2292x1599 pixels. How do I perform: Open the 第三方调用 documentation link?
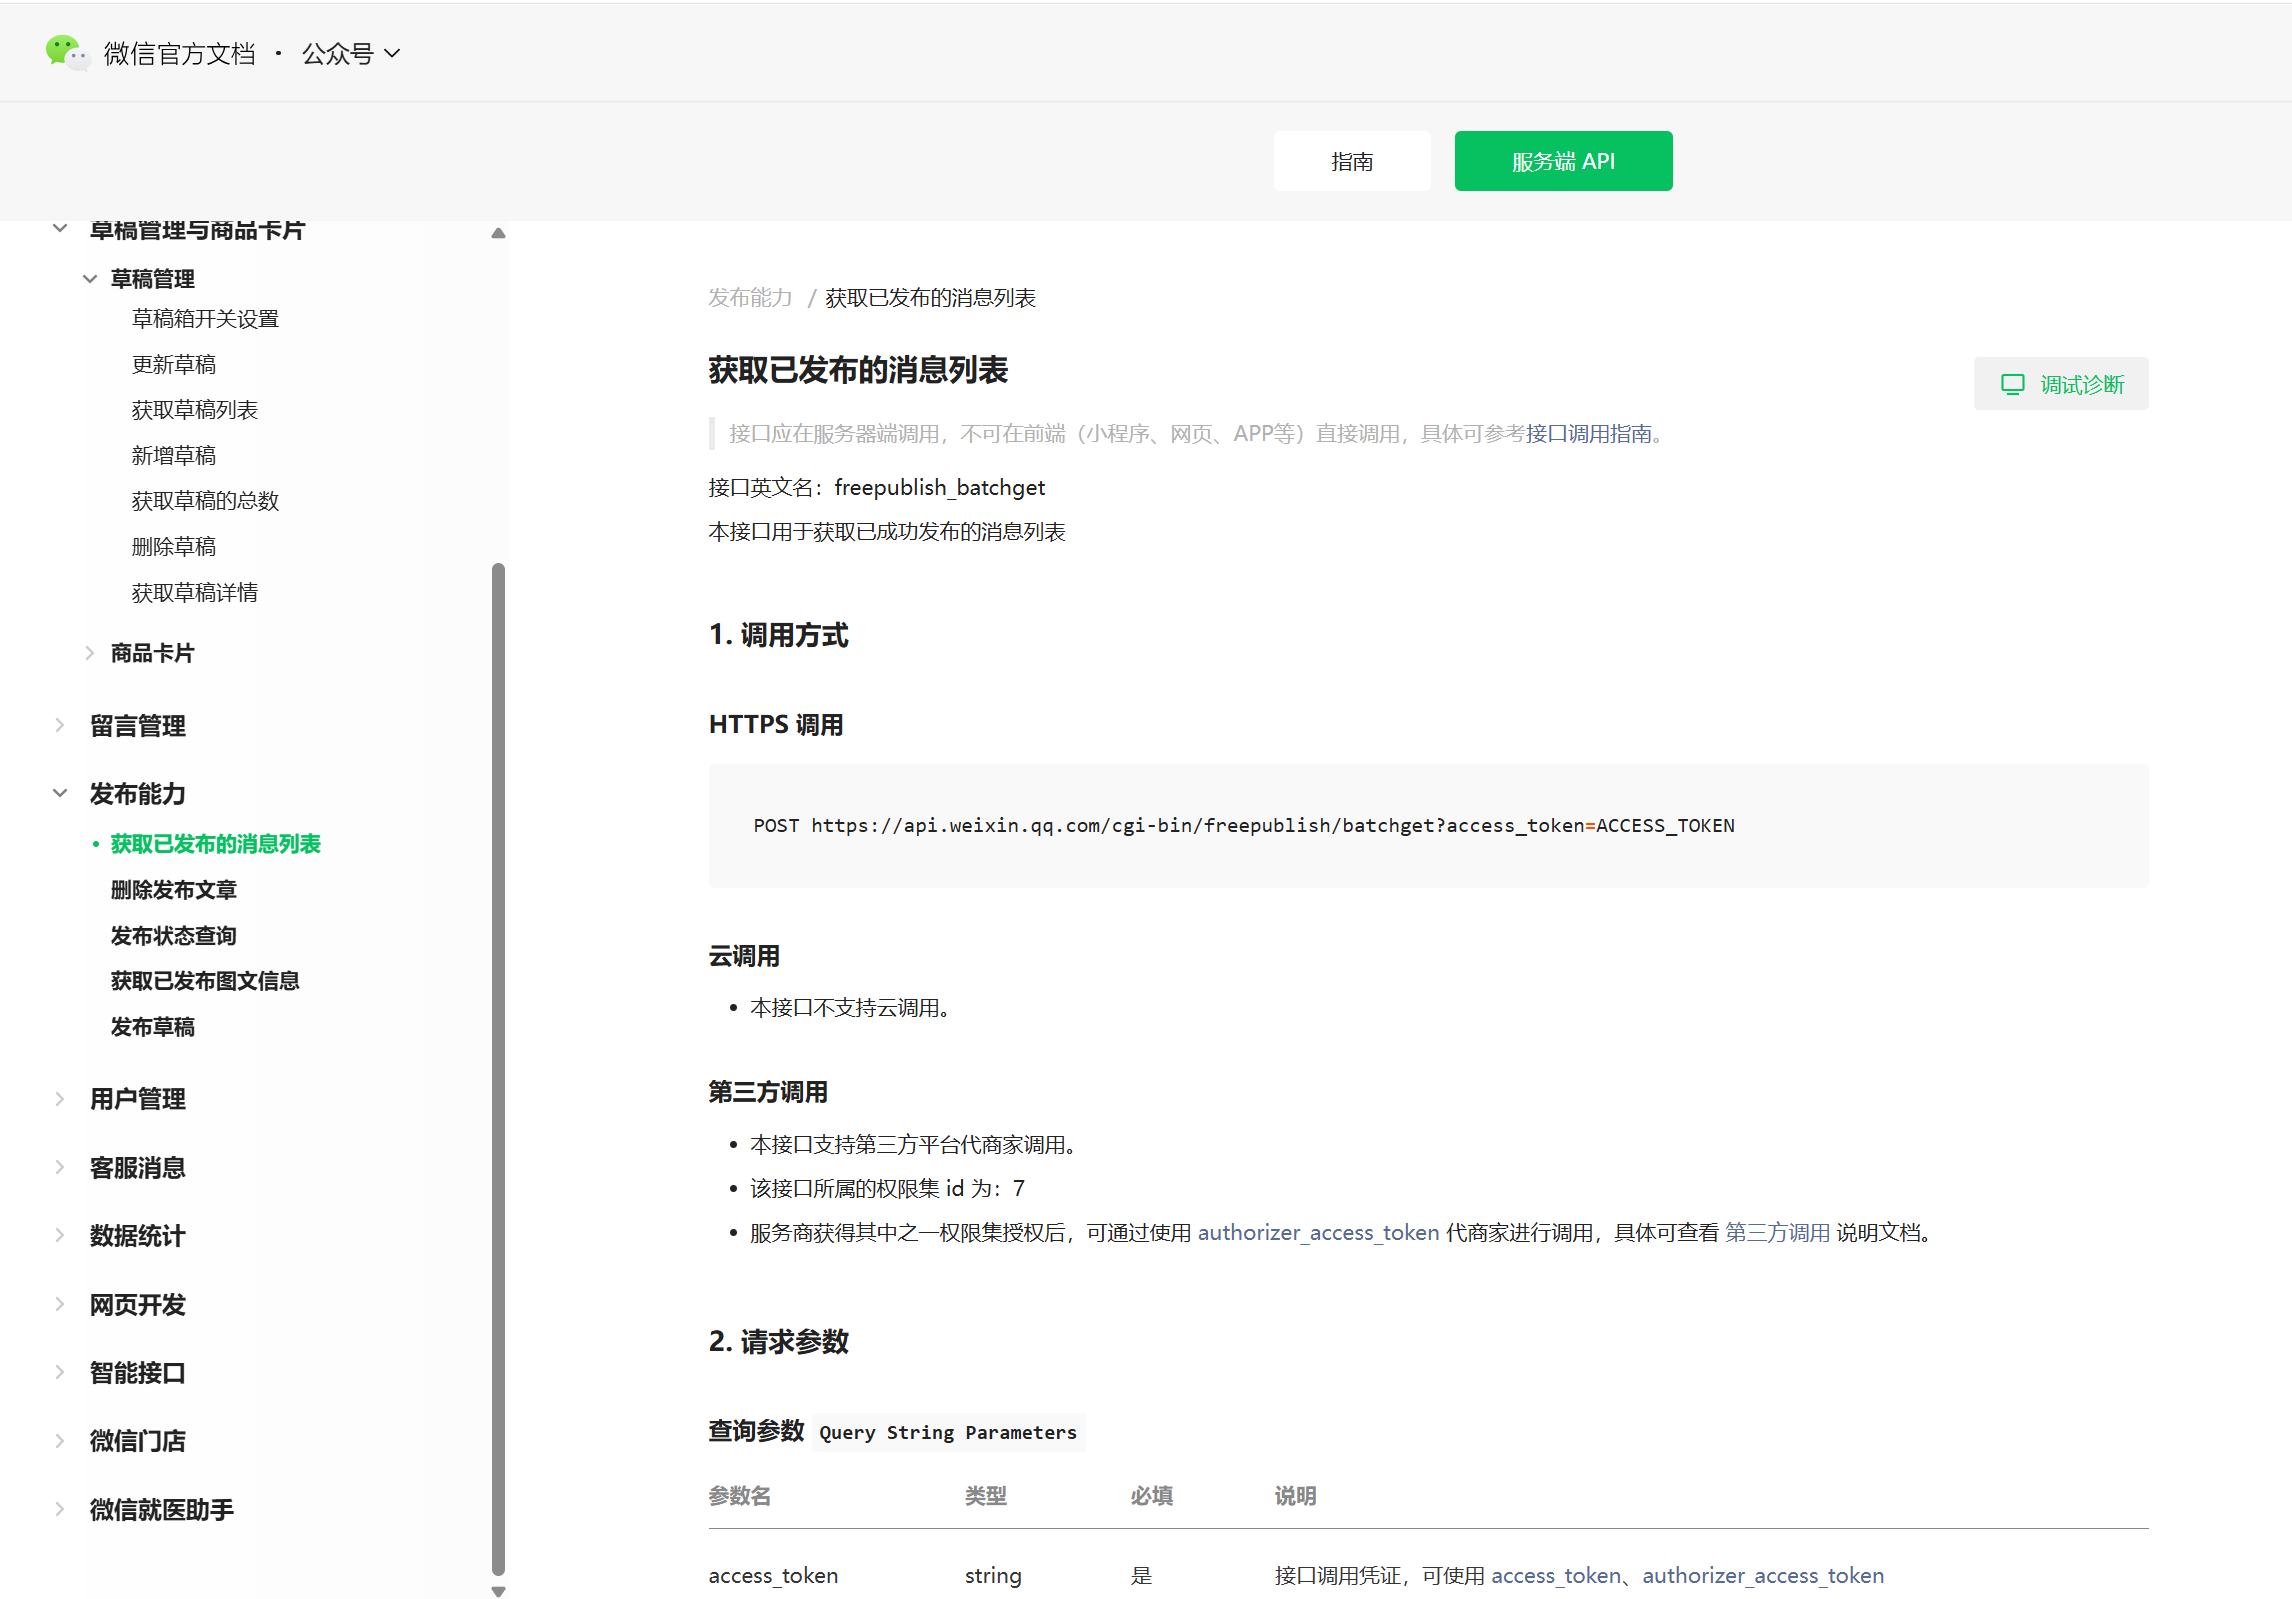point(1776,1233)
